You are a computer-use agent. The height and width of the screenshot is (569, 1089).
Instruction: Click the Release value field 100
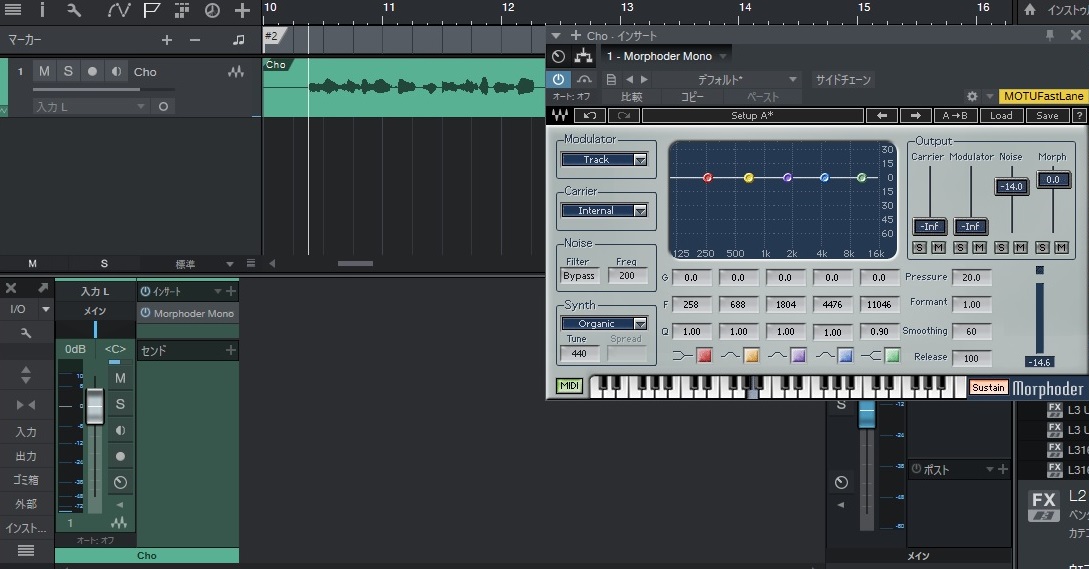[x=971, y=358]
